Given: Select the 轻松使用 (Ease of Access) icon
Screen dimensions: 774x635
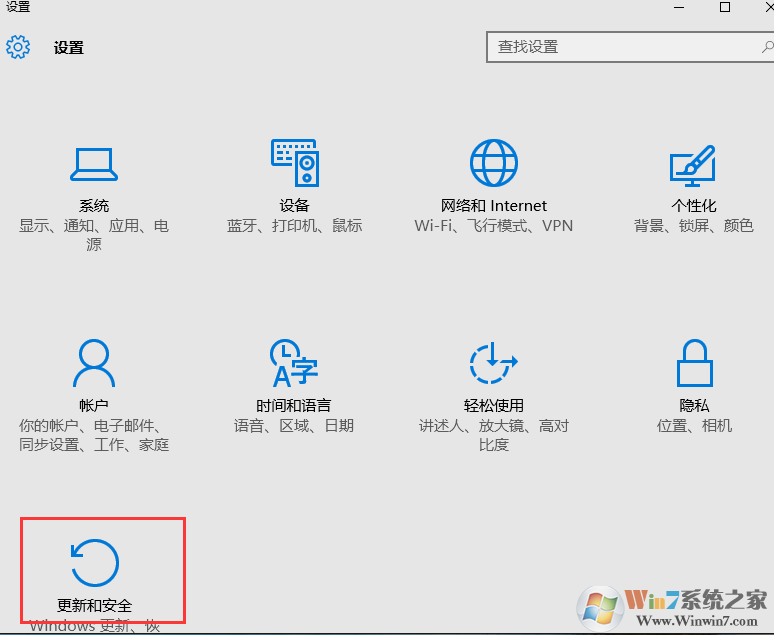Looking at the screenshot, I should click(x=494, y=363).
